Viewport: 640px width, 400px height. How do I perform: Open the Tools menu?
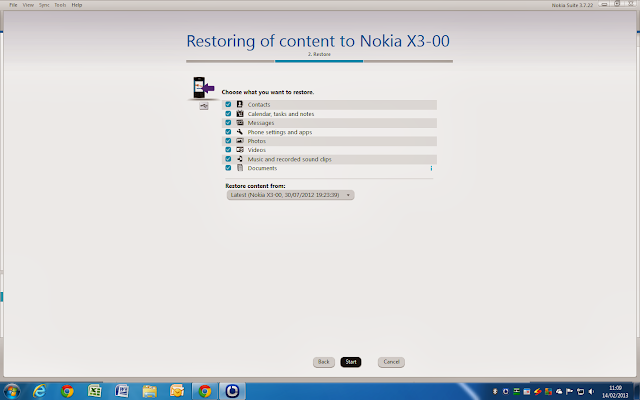60,5
